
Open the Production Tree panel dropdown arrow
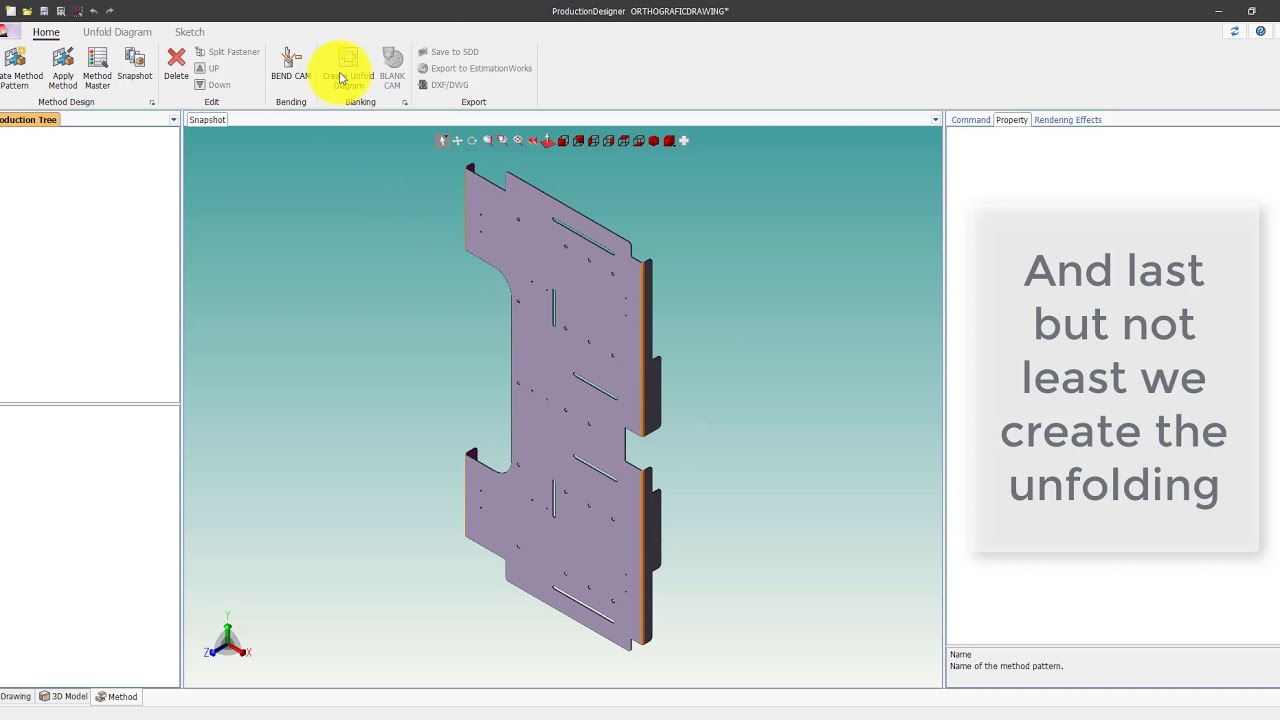173,120
